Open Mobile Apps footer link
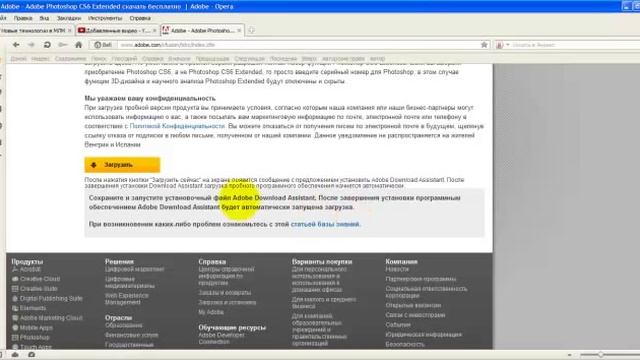Screen dimensions: 640x360 pos(36,328)
